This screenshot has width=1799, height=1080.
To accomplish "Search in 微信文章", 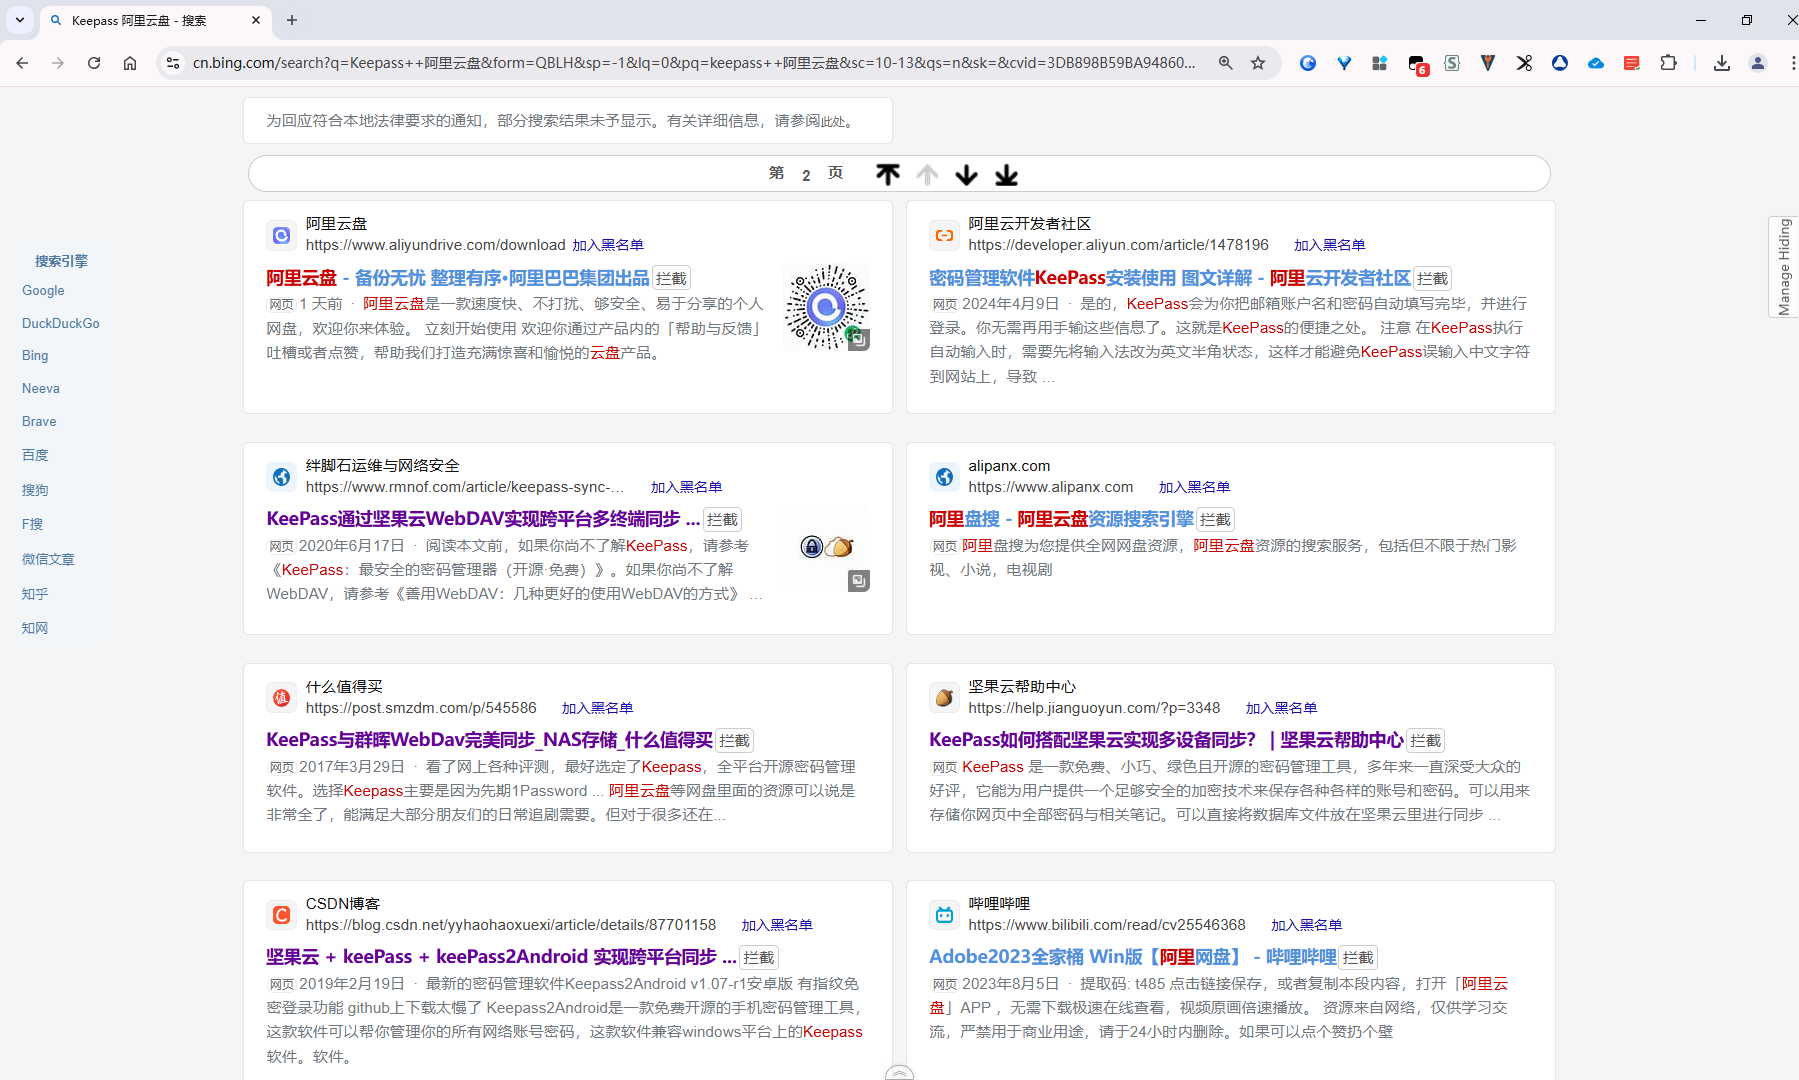I will [x=48, y=559].
